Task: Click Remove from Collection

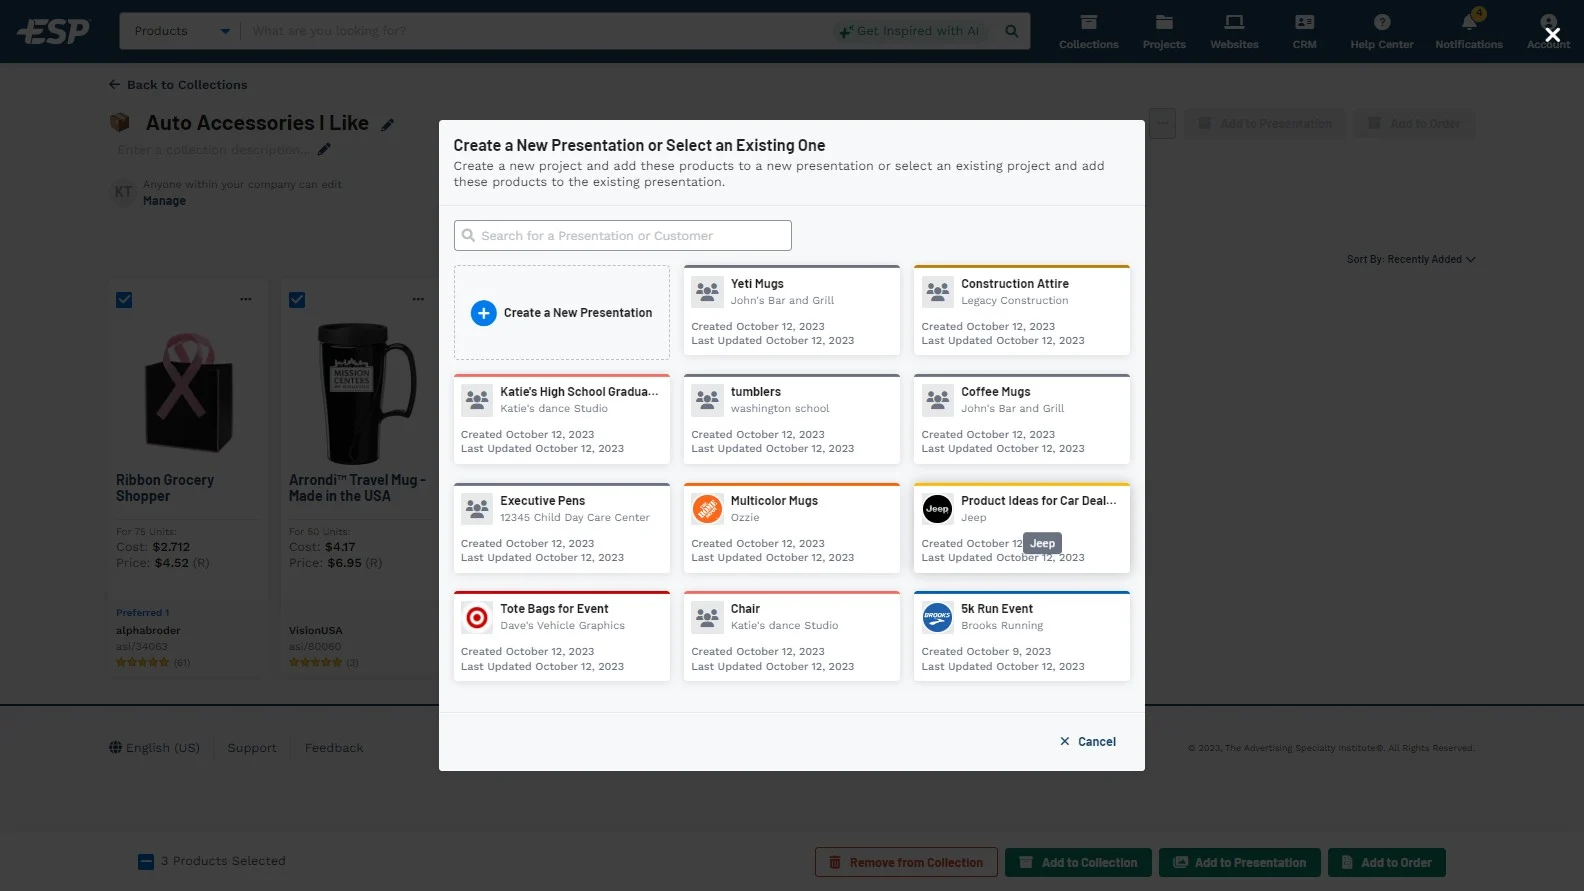Action: point(906,863)
